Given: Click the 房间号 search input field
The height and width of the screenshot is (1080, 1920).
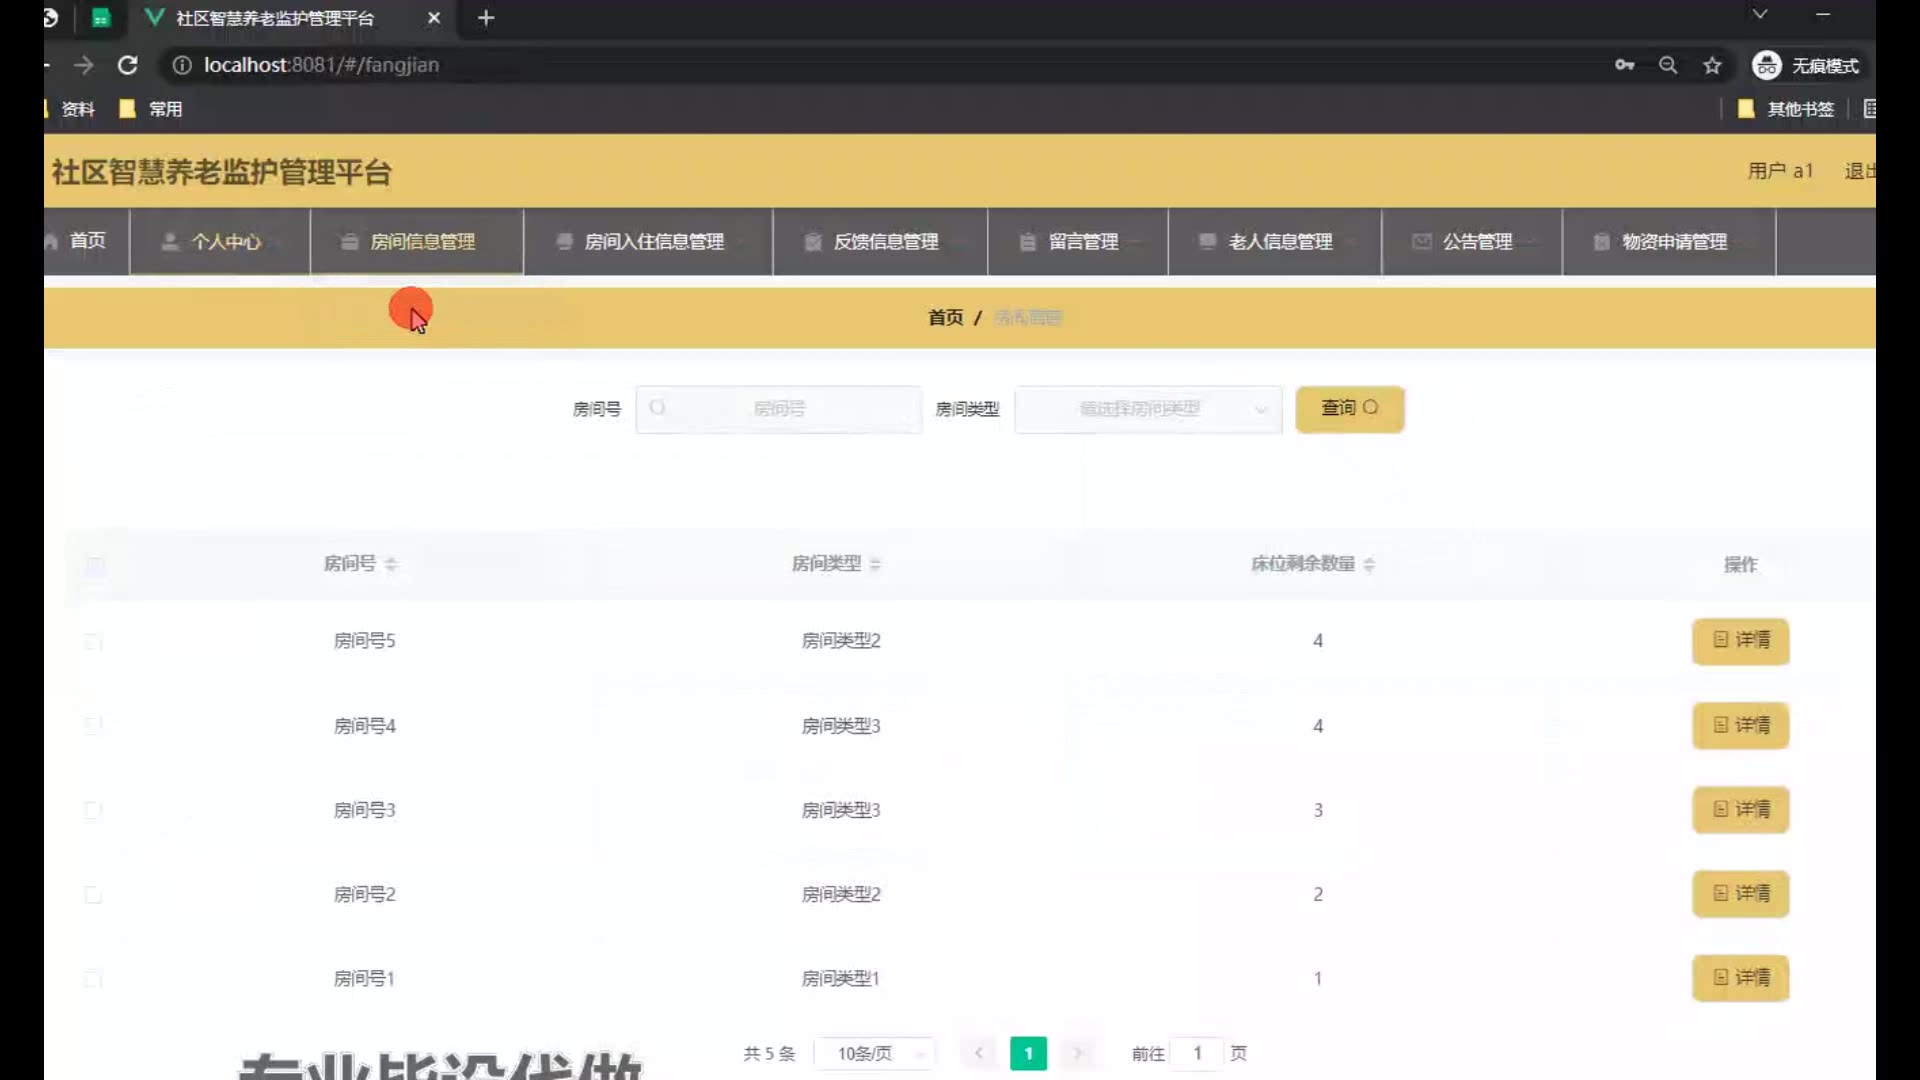Looking at the screenshot, I should pos(779,409).
